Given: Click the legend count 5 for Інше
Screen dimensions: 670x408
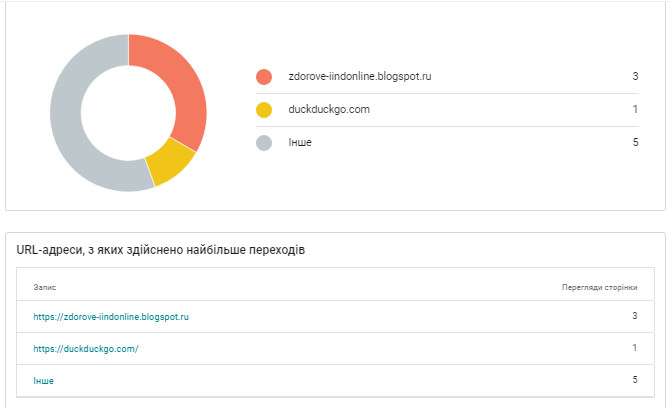Looking at the screenshot, I should [635, 142].
